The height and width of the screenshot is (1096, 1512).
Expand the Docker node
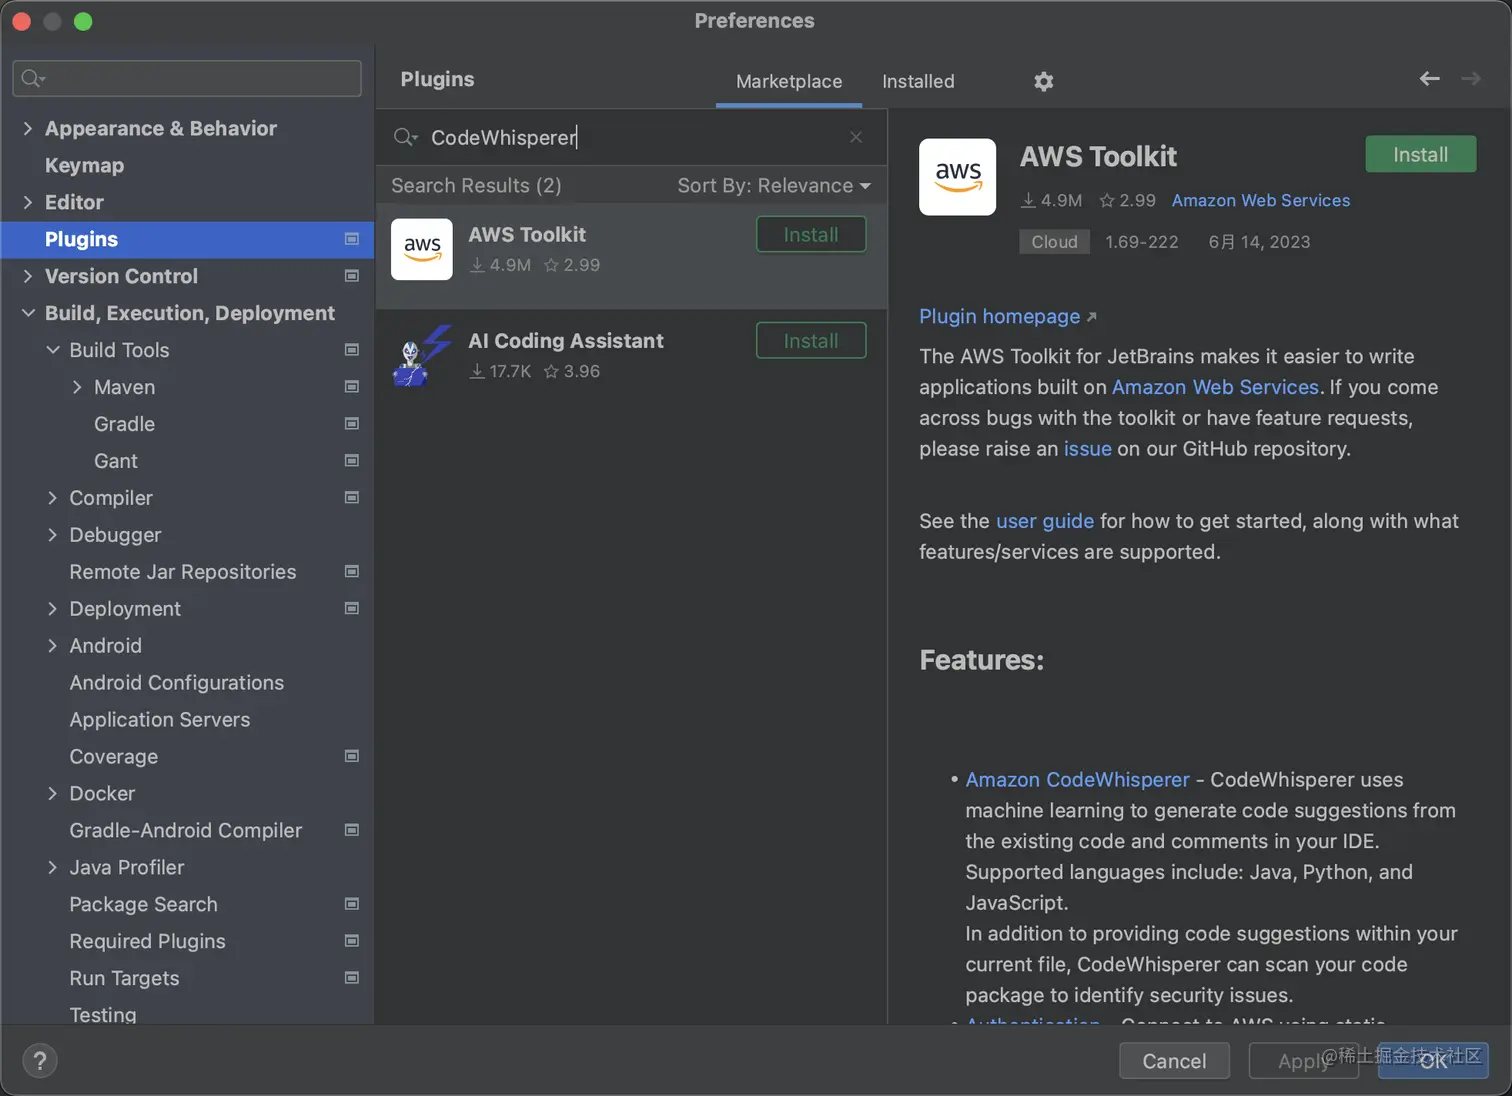tap(53, 794)
